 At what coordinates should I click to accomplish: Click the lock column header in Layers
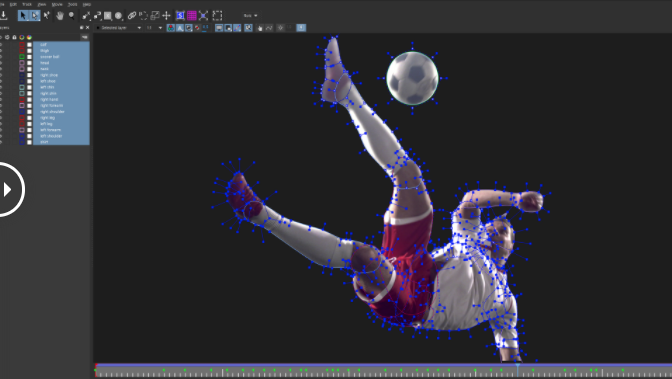[14, 37]
